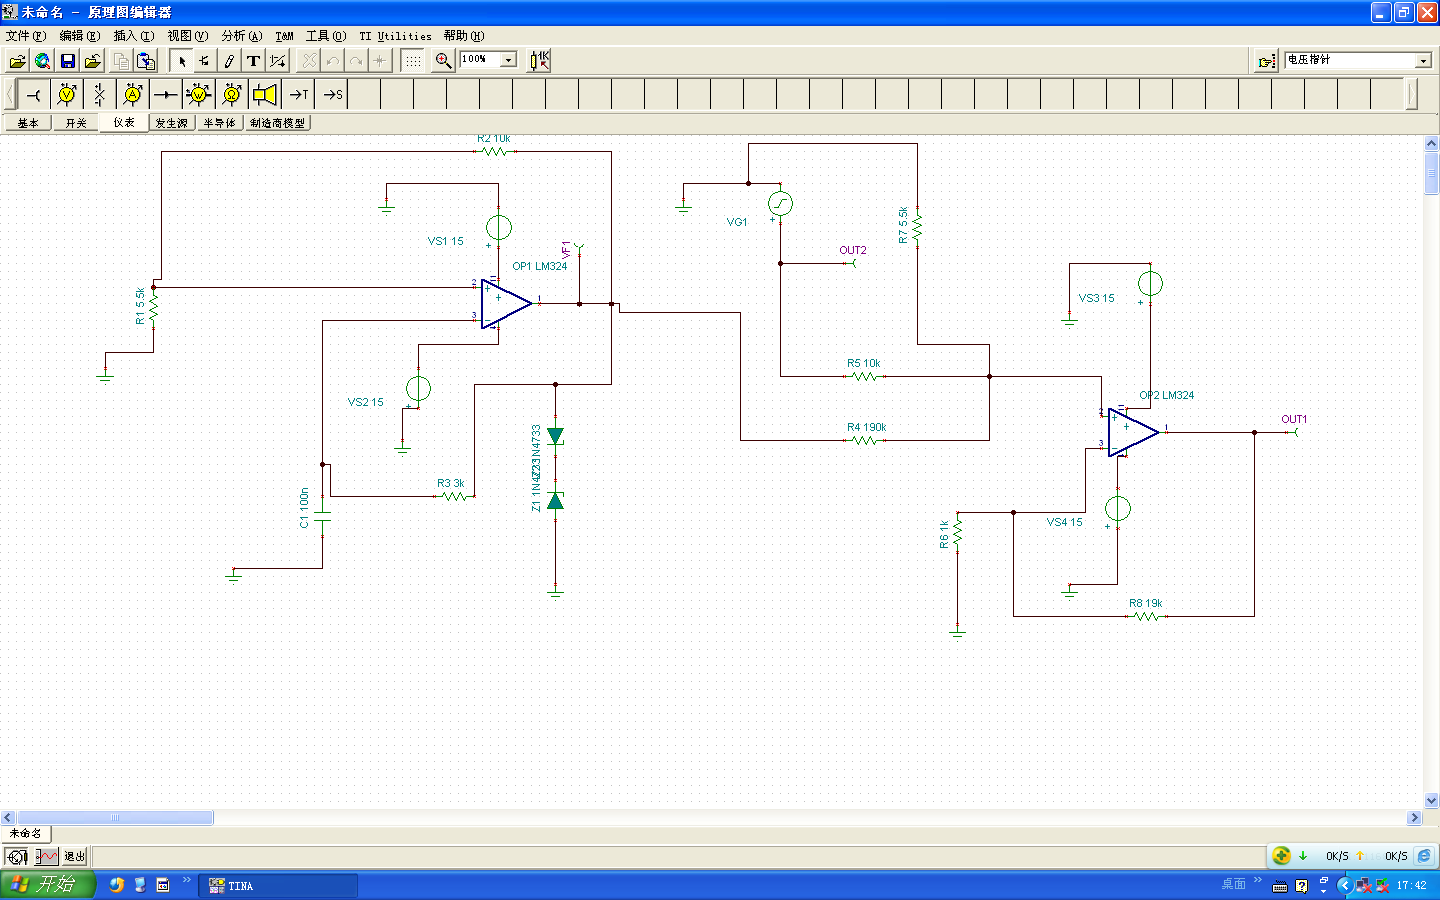Open the 分析(A) menu
The height and width of the screenshot is (900, 1440).
click(x=241, y=36)
